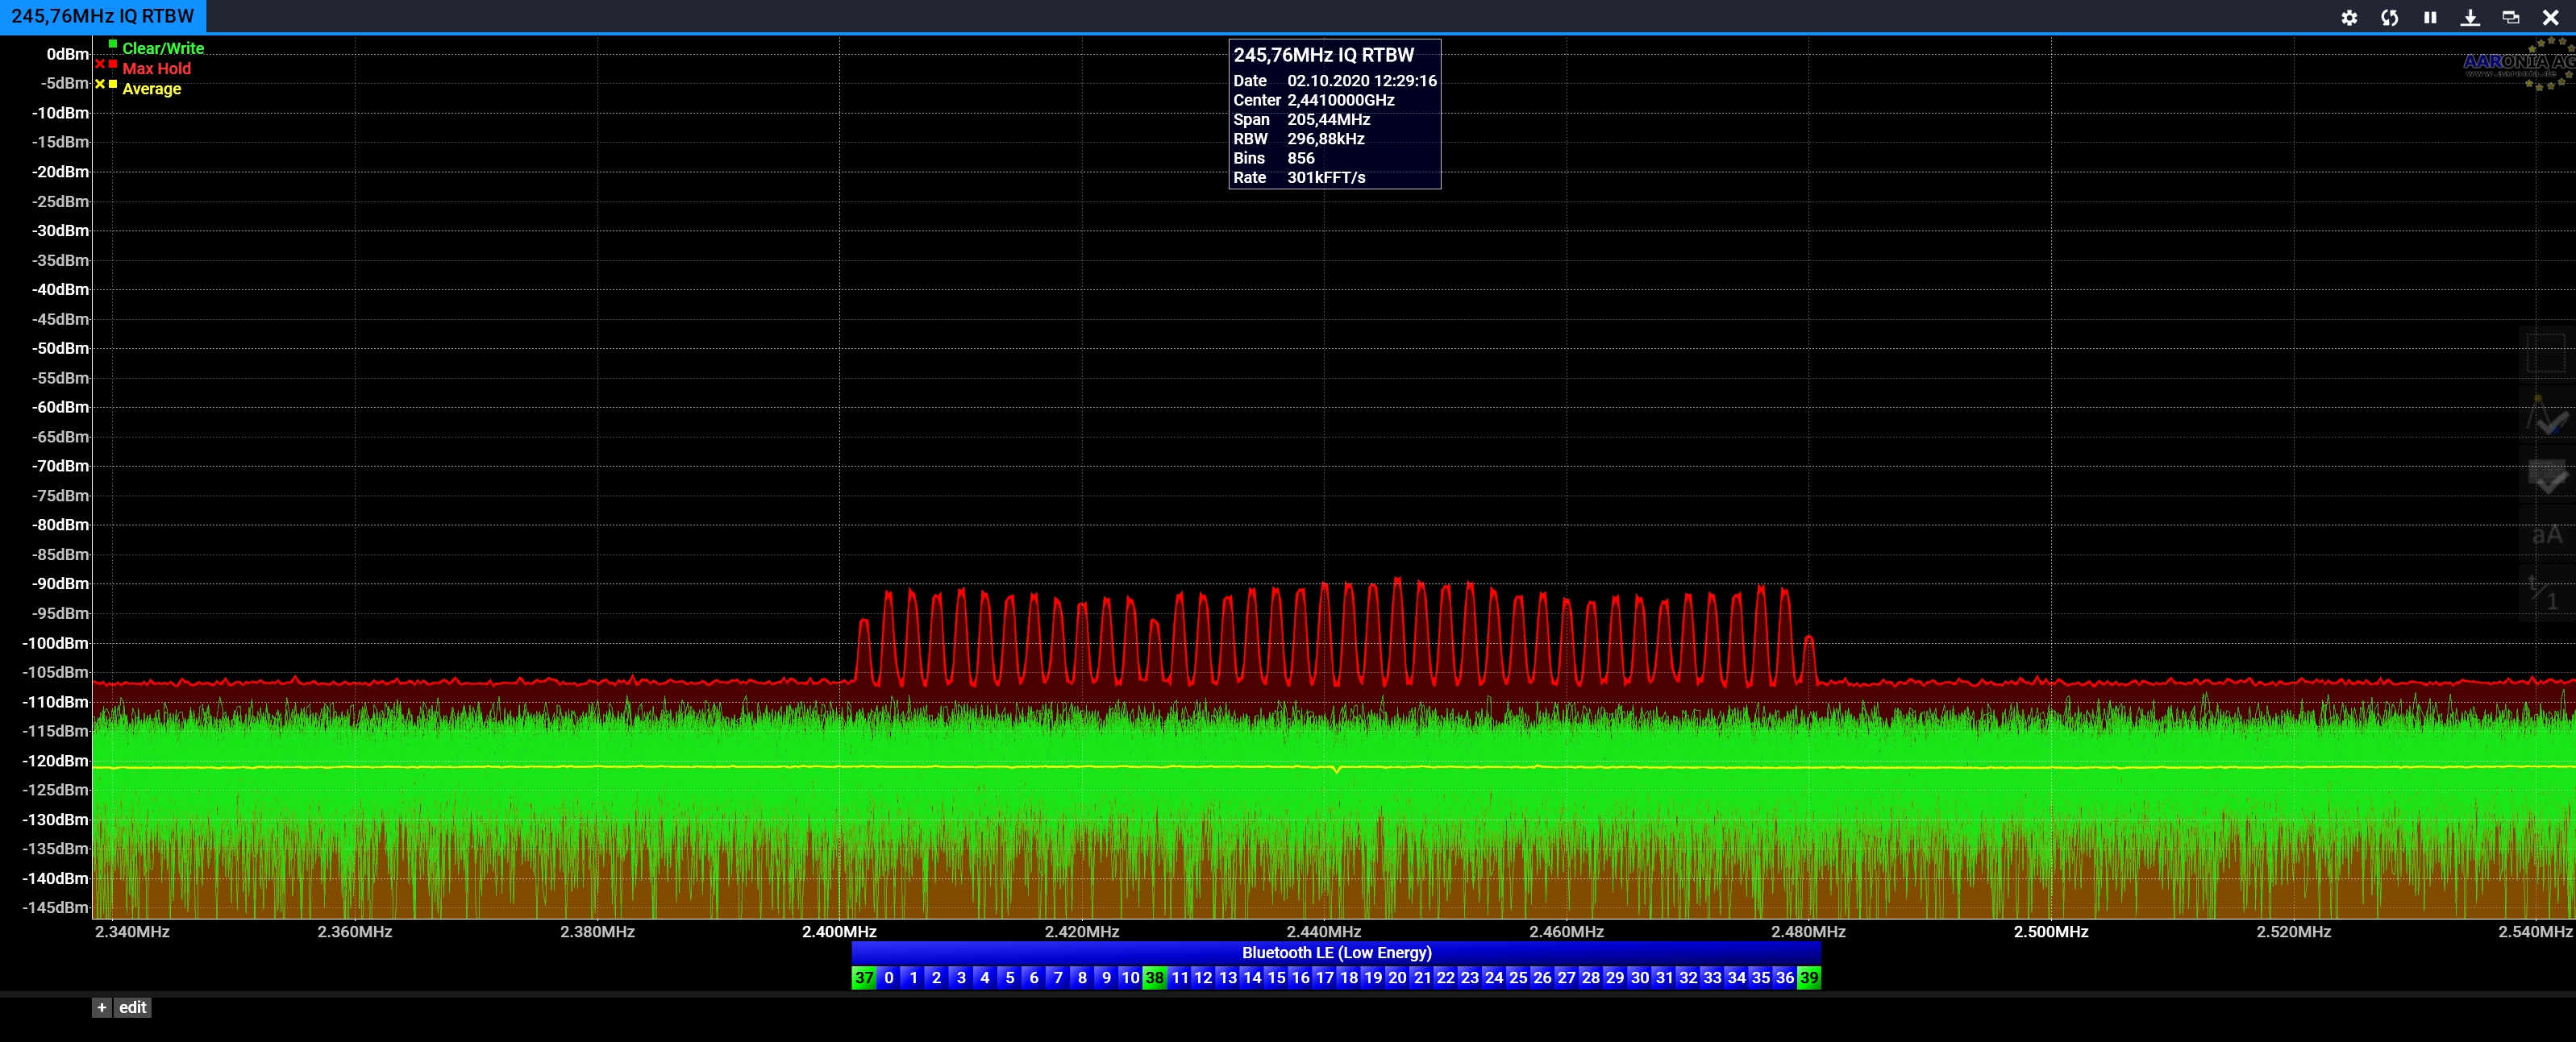2576x1042 pixels.
Task: Select the 245,76MHz IQ RTBW tab
Action: (x=102, y=16)
